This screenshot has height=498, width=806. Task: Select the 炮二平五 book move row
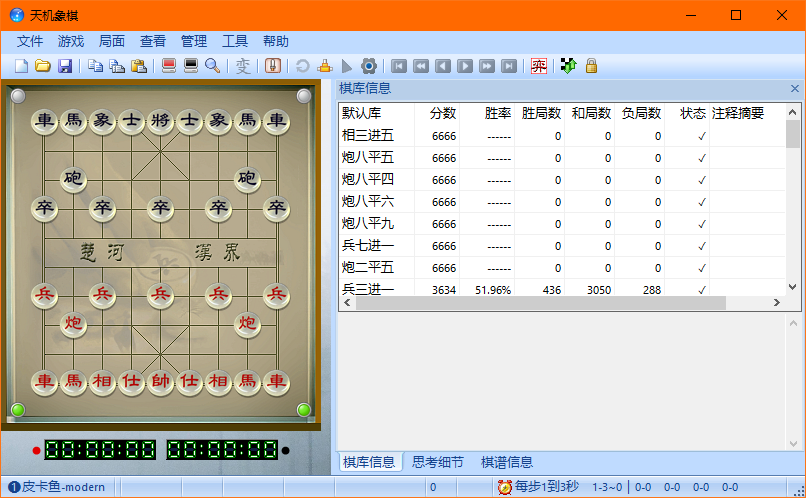[x=562, y=268]
